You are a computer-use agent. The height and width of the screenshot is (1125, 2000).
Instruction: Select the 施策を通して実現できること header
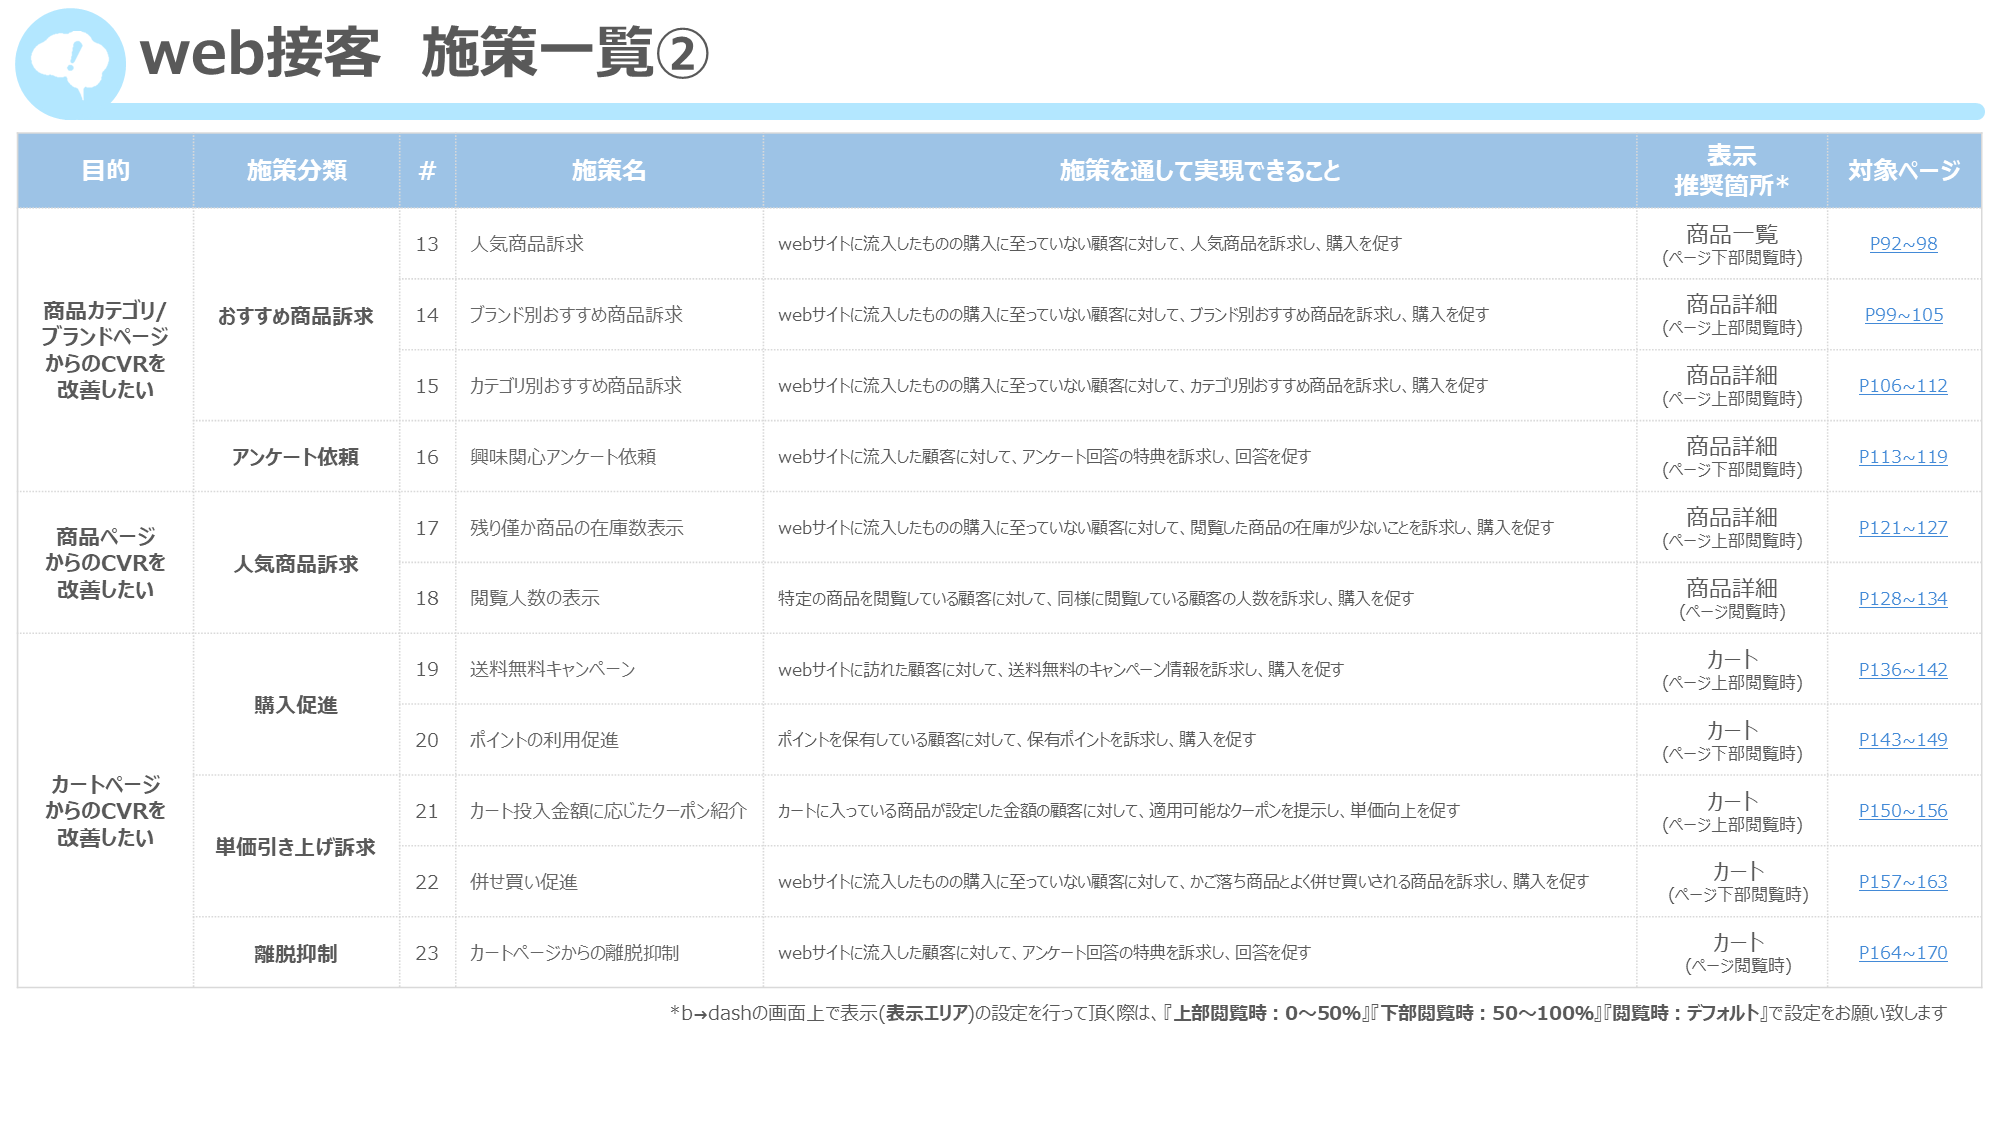click(x=1199, y=171)
